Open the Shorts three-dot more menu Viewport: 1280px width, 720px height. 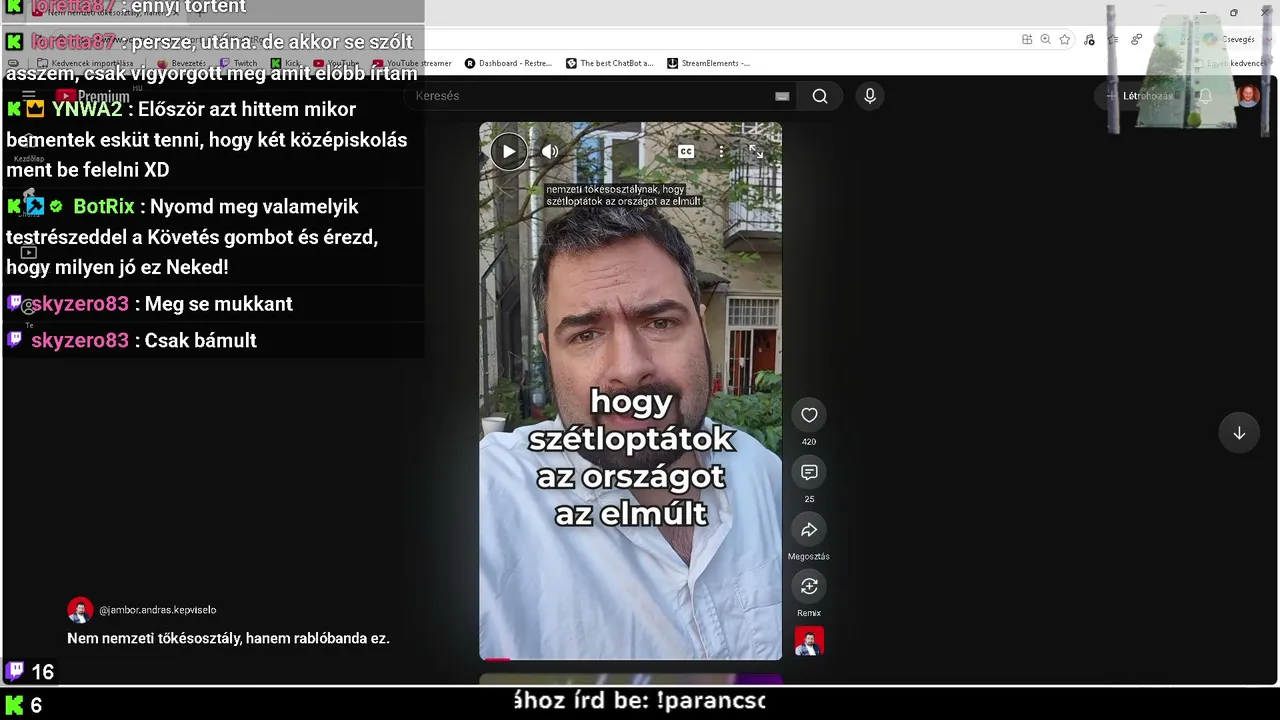pyautogui.click(x=721, y=152)
